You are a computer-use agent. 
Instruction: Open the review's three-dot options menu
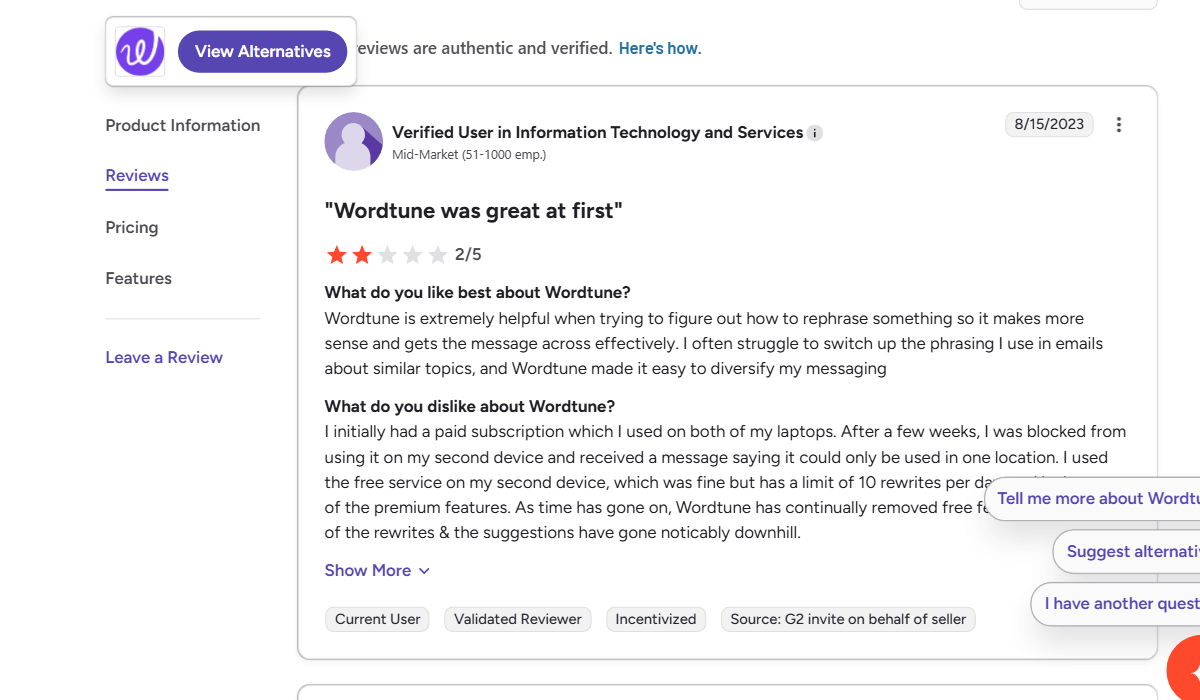coord(1119,125)
